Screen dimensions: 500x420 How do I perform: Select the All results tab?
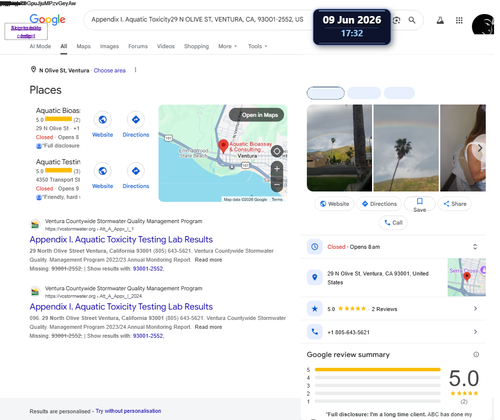coord(64,46)
